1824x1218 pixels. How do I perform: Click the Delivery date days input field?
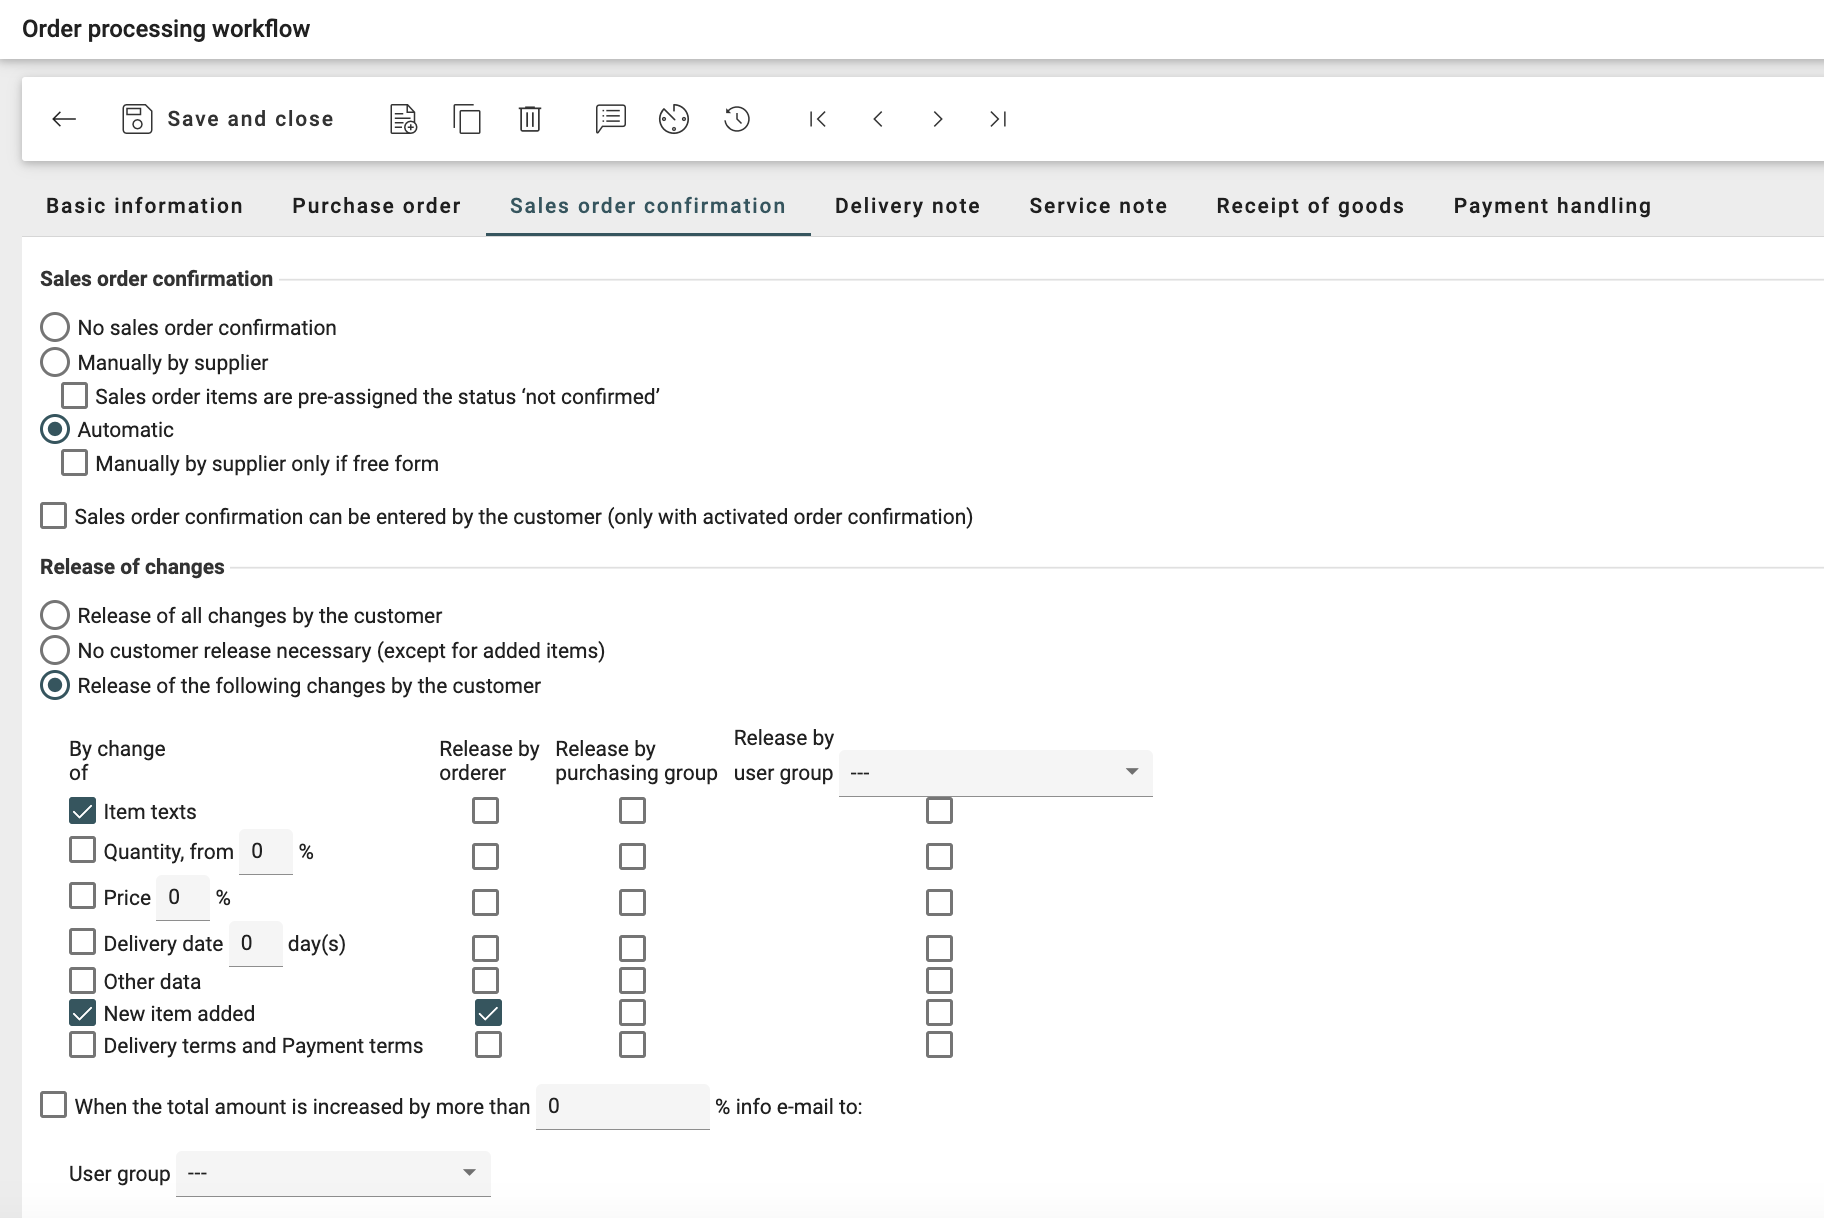(x=255, y=944)
